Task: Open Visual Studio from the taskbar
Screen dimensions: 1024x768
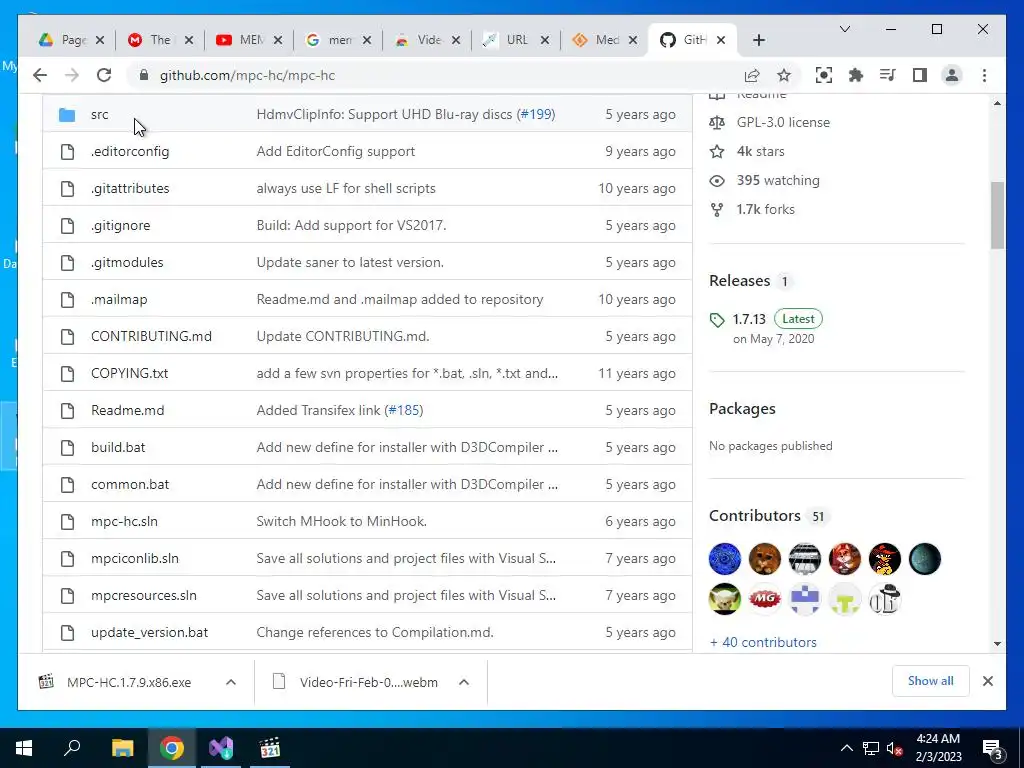Action: click(221, 748)
